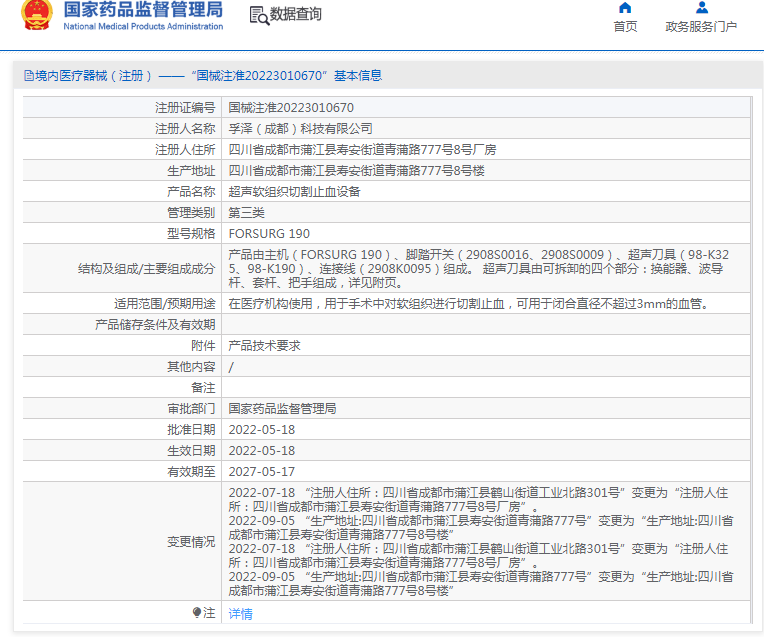
Task: Click the 变更情况 change history text
Action: tap(481, 541)
